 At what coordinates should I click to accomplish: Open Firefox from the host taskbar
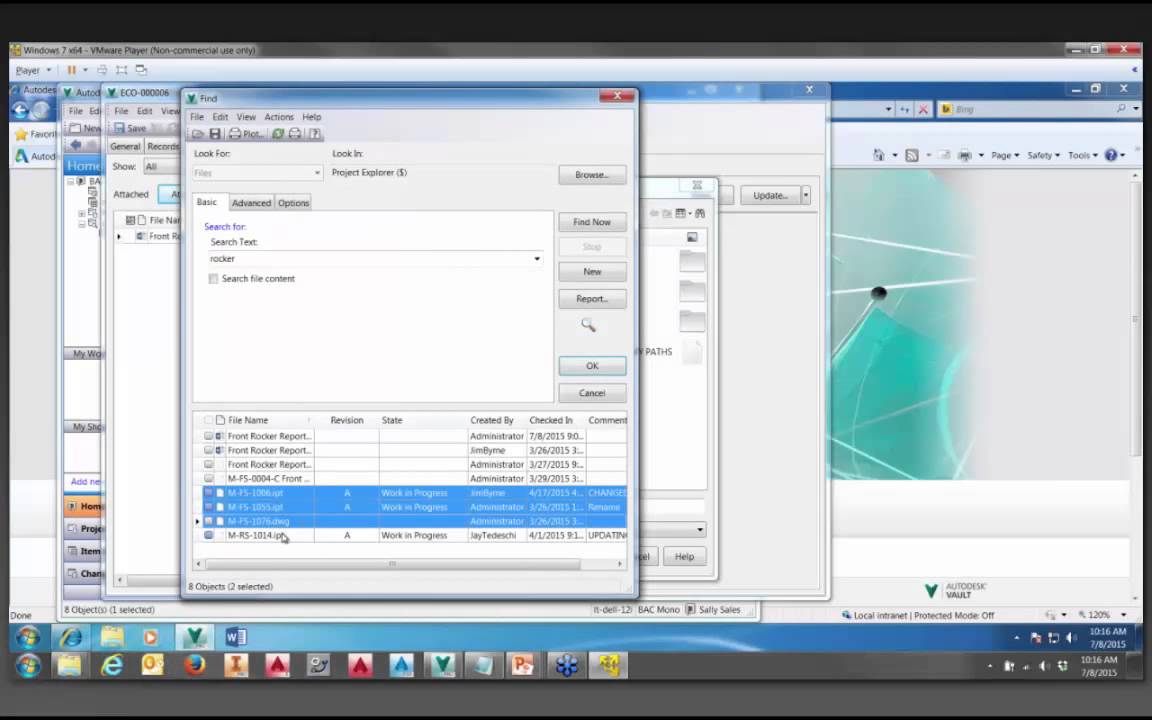(x=195, y=666)
